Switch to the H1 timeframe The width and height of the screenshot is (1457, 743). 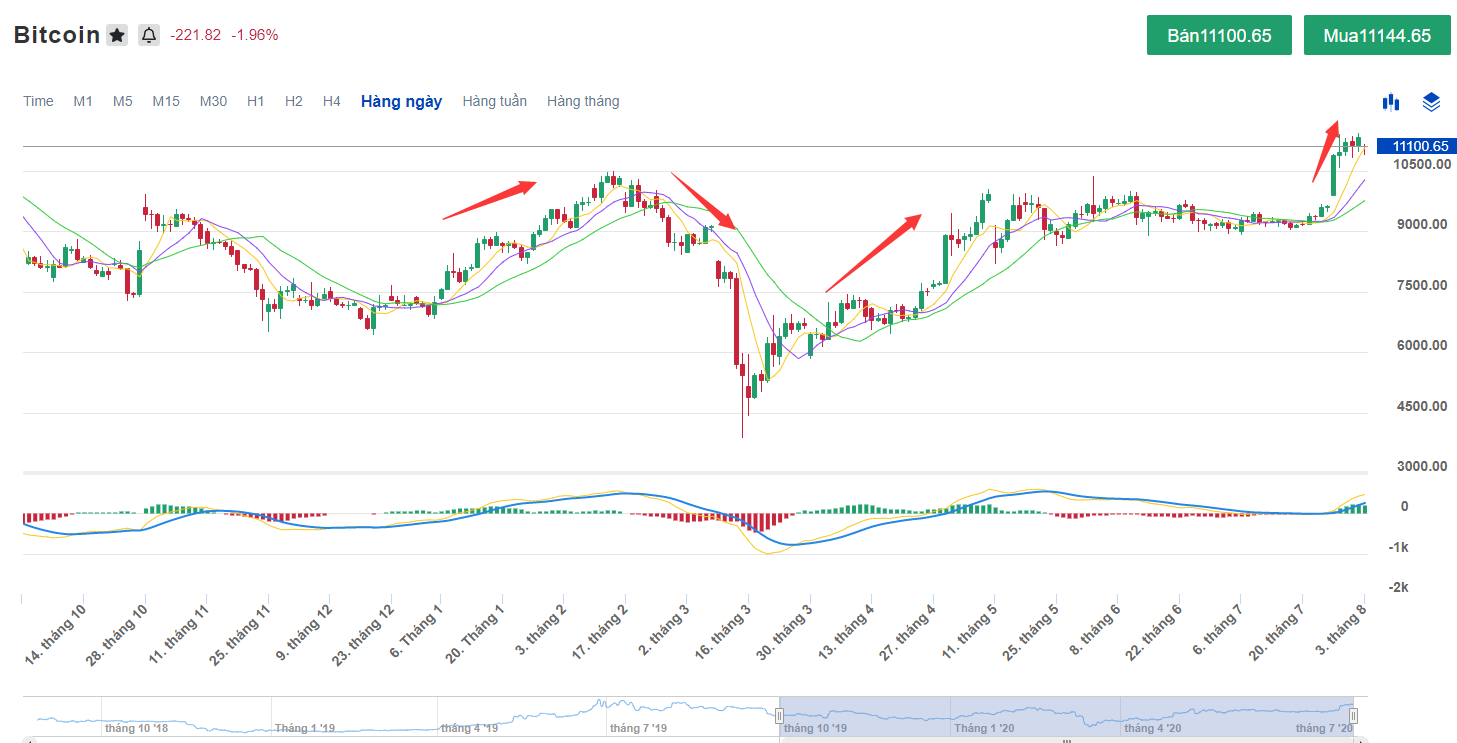click(x=256, y=101)
